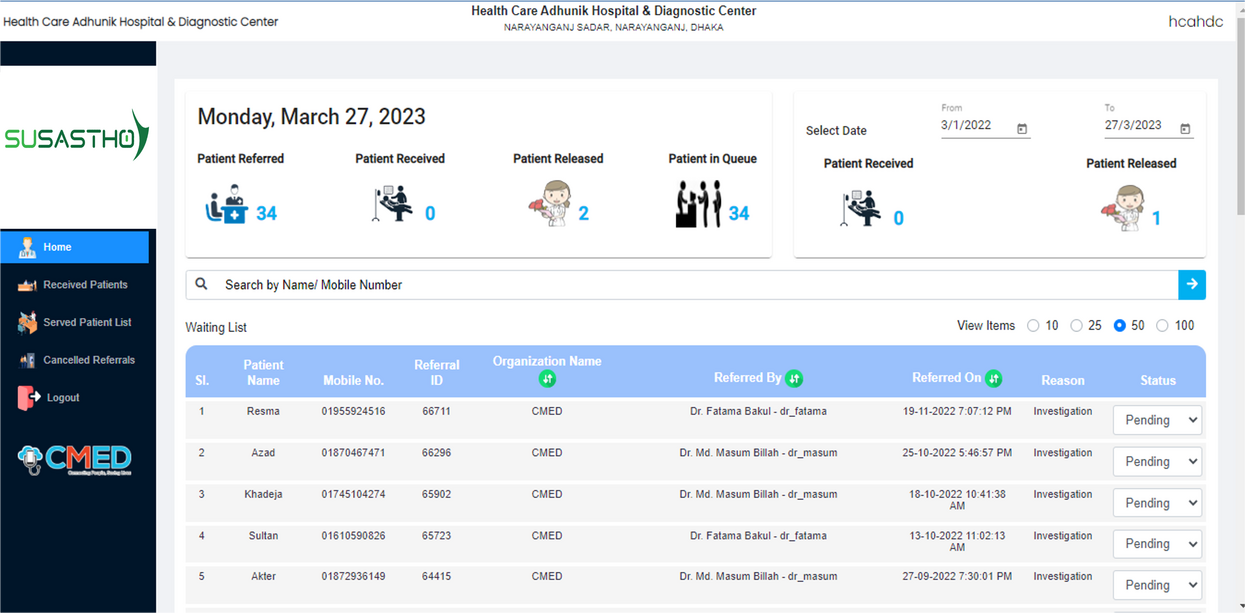Click Patient Name column header
Image resolution: width=1246 pixels, height=613 pixels.
point(263,372)
